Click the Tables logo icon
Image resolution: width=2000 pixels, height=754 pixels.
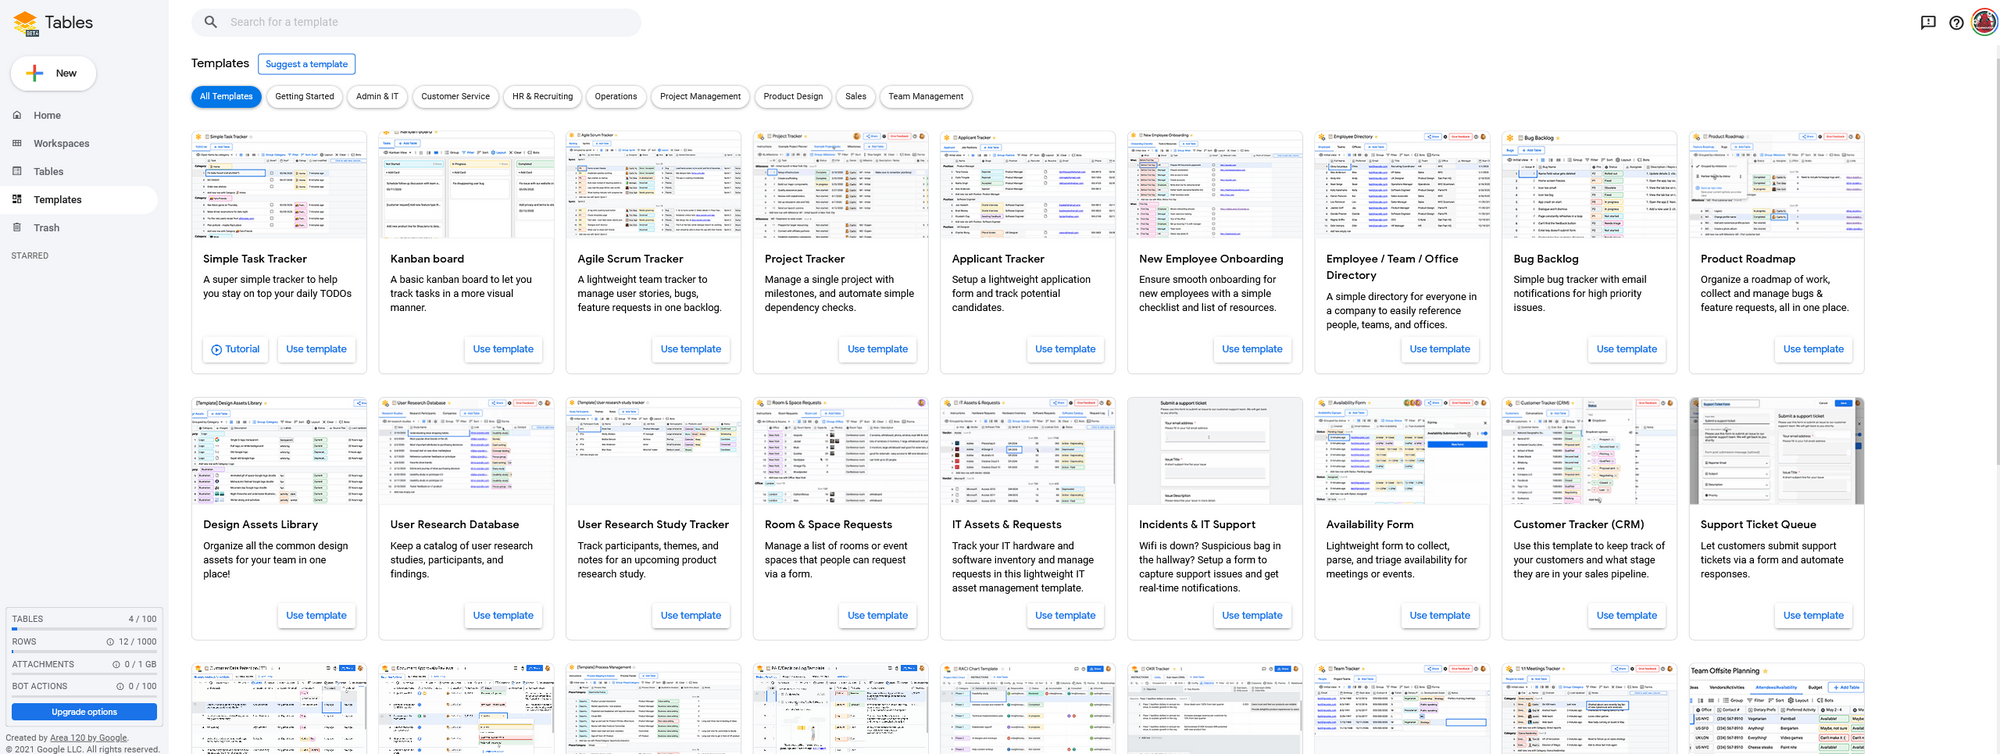(x=25, y=23)
